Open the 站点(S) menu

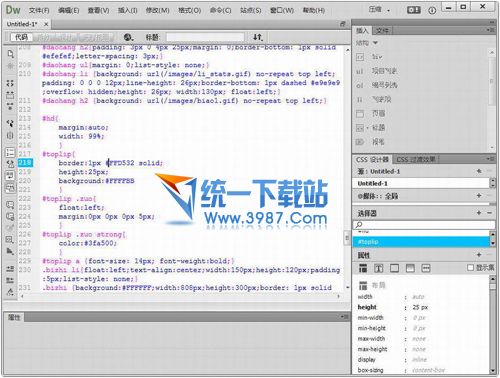251,10
